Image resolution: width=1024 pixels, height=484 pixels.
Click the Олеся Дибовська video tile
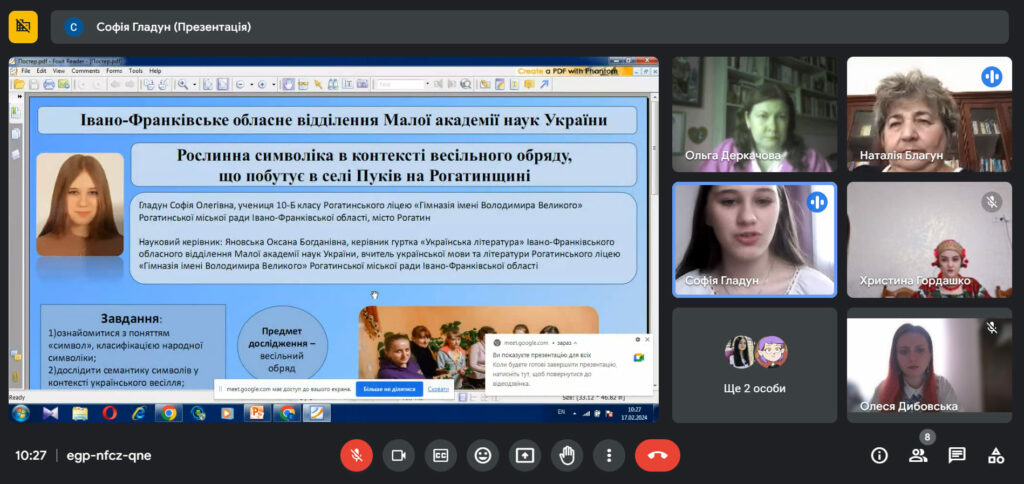click(929, 364)
